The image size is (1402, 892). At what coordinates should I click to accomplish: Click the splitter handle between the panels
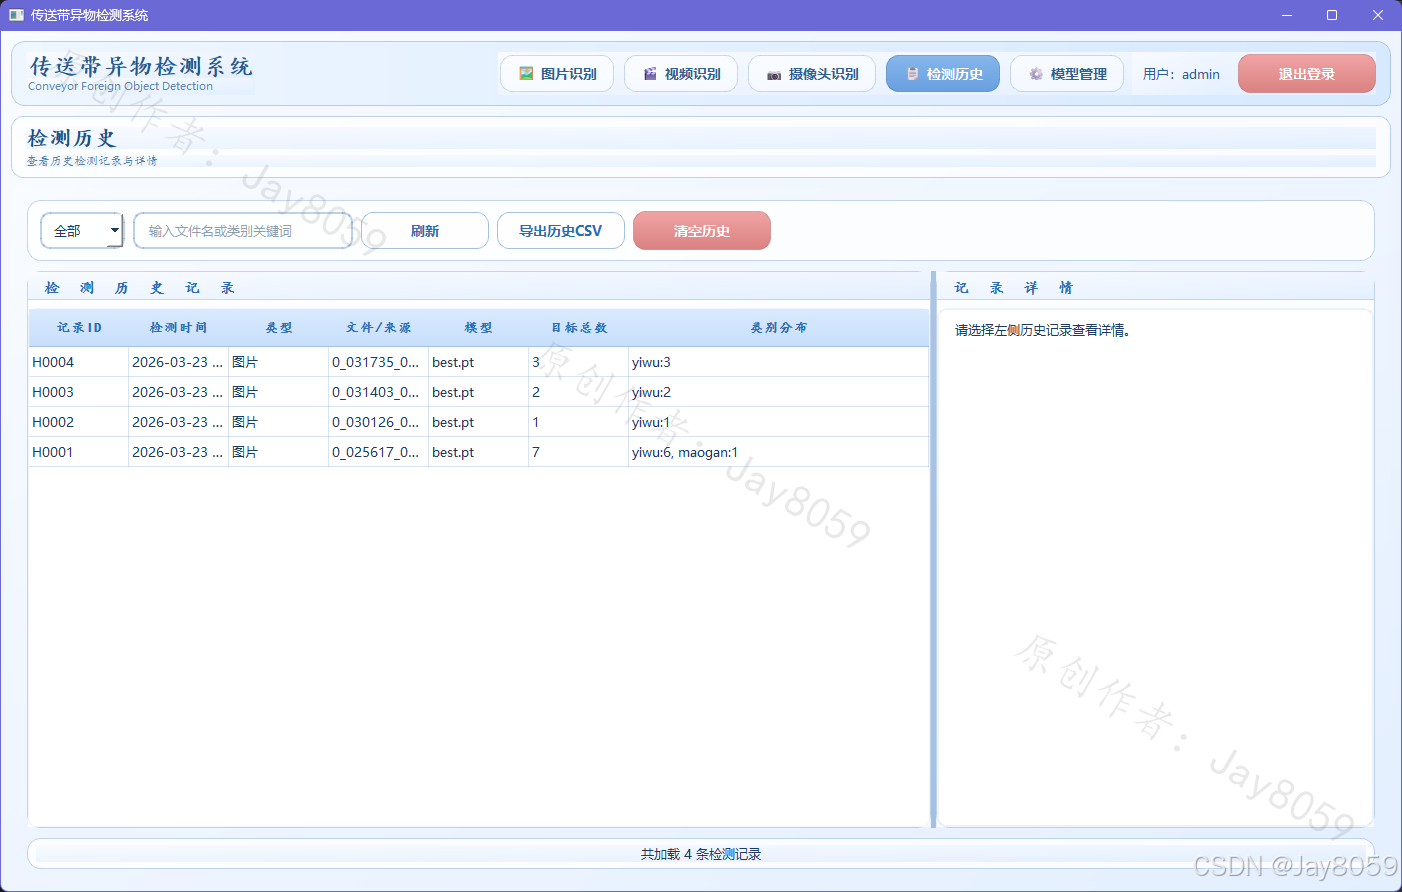coord(933,549)
